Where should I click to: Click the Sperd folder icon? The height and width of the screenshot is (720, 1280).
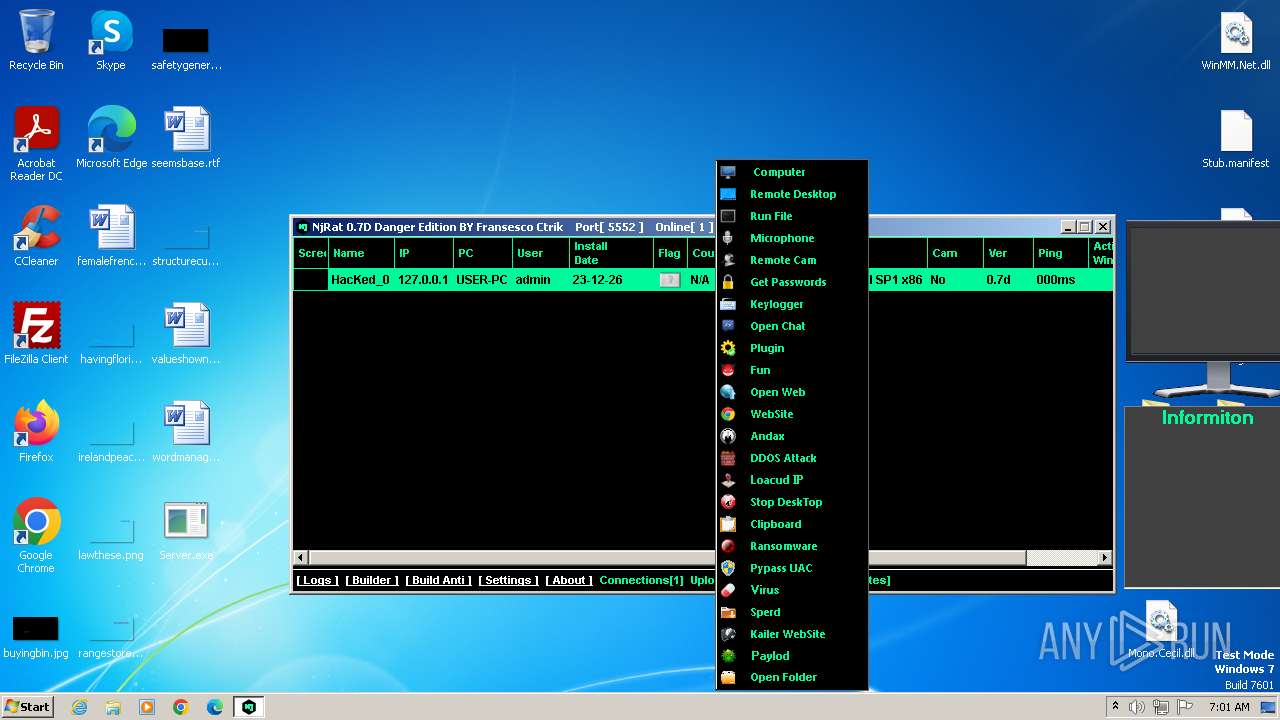(728, 612)
